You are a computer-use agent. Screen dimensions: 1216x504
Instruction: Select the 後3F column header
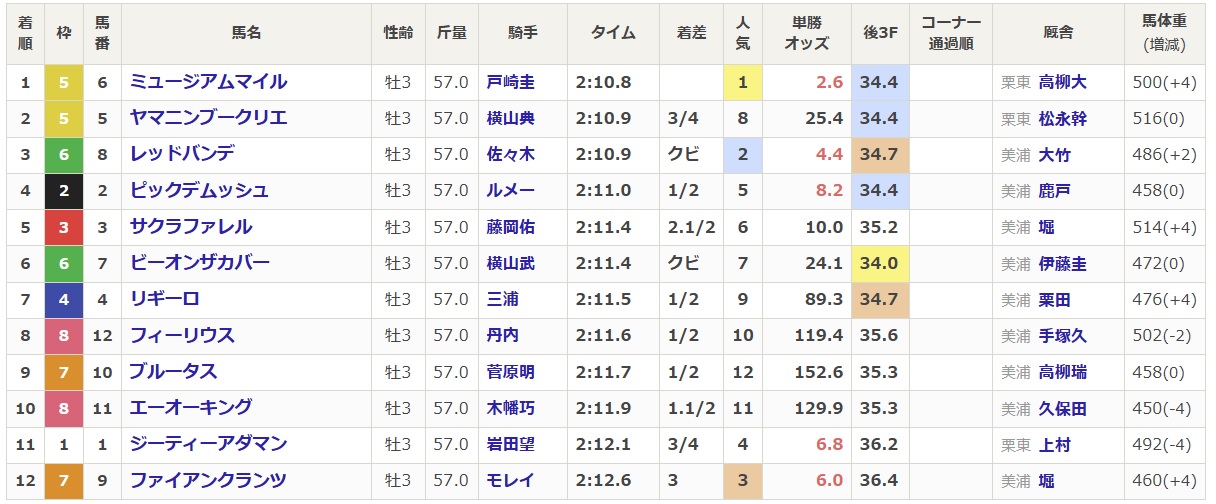(x=880, y=33)
